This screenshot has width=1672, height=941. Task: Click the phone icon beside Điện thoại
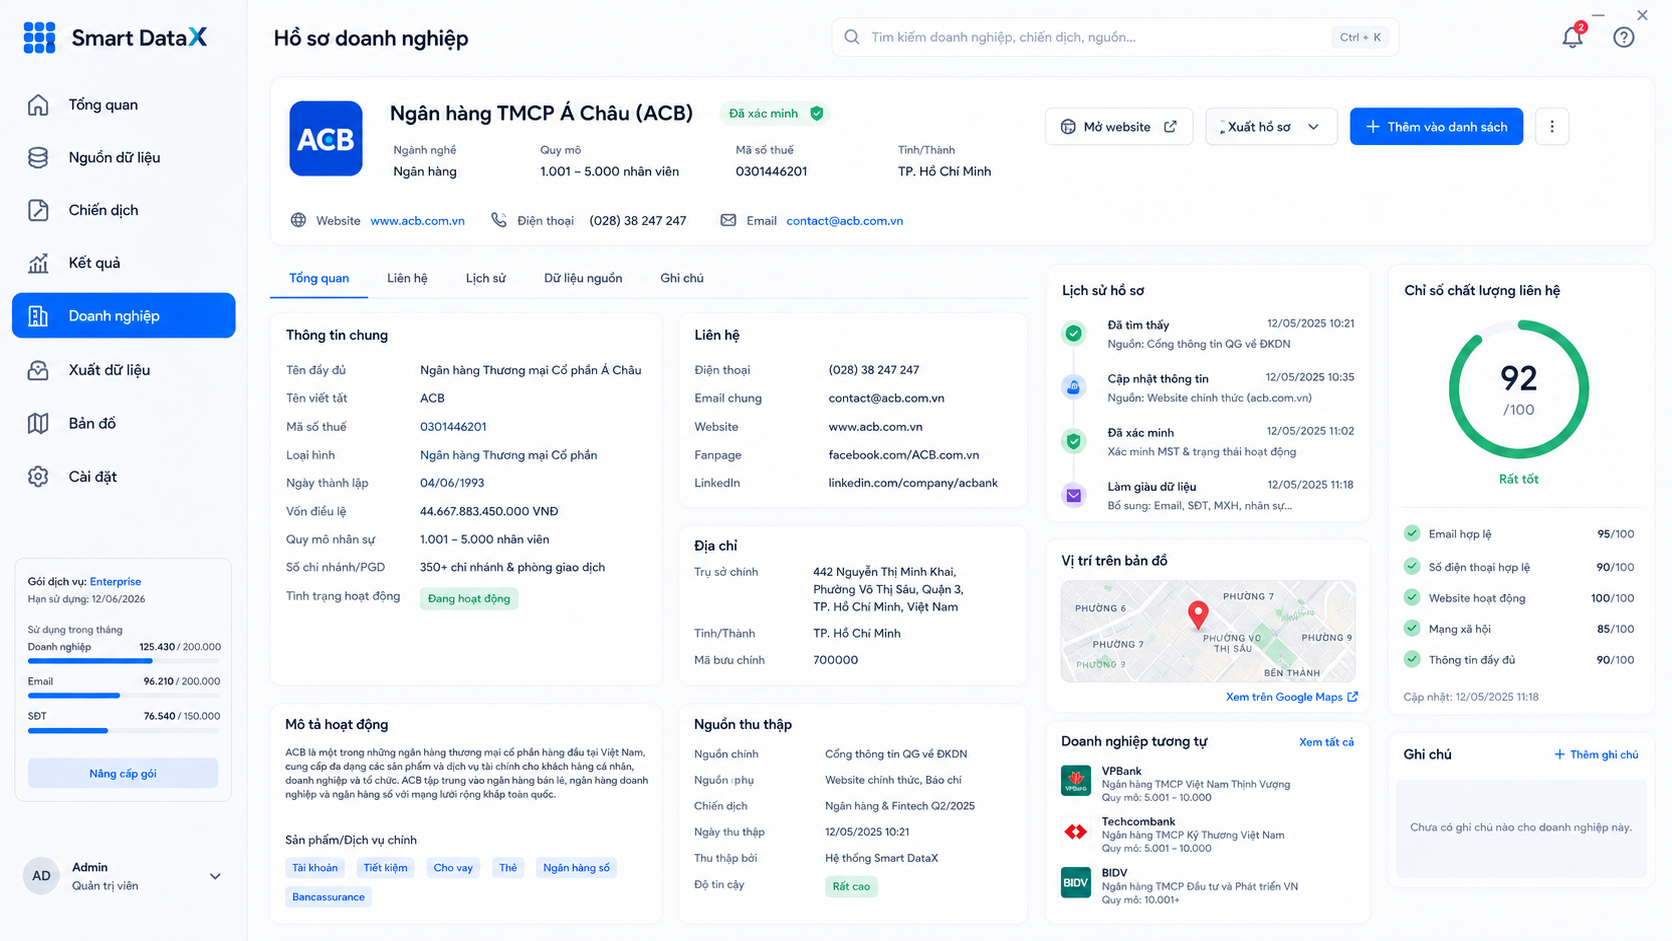(x=499, y=220)
